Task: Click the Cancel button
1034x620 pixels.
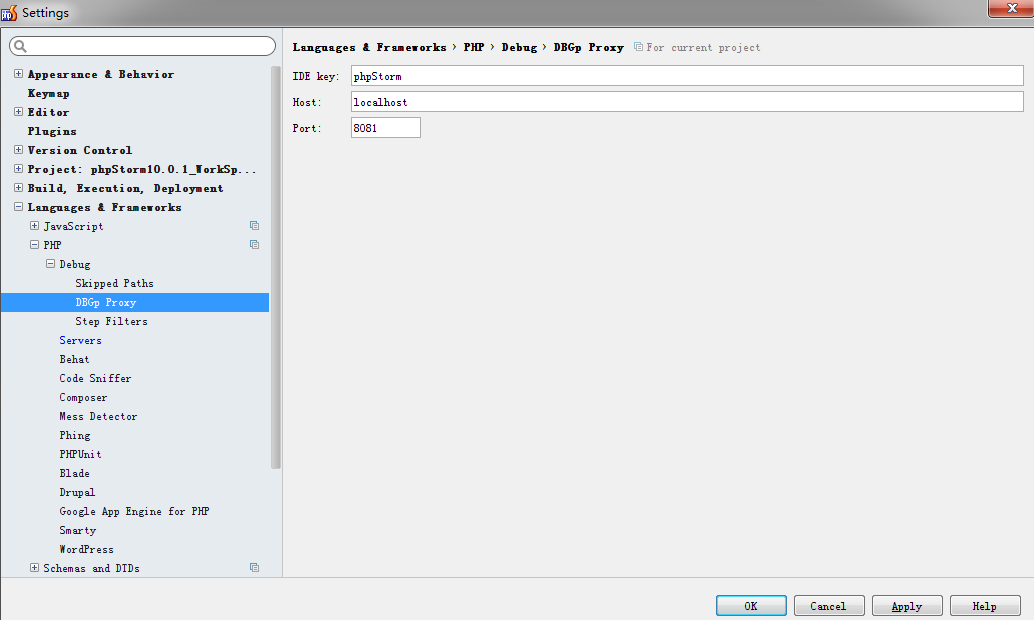Action: pos(829,606)
